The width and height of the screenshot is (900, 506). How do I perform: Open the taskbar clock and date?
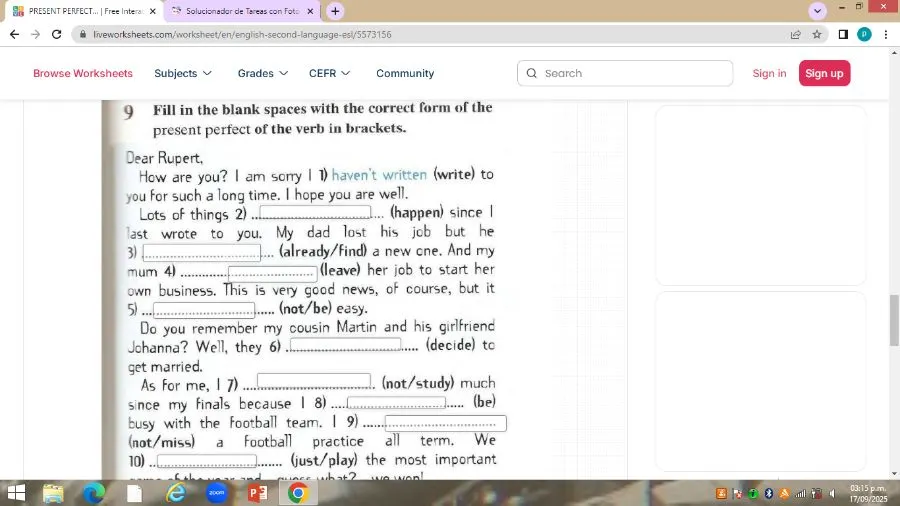coord(868,493)
